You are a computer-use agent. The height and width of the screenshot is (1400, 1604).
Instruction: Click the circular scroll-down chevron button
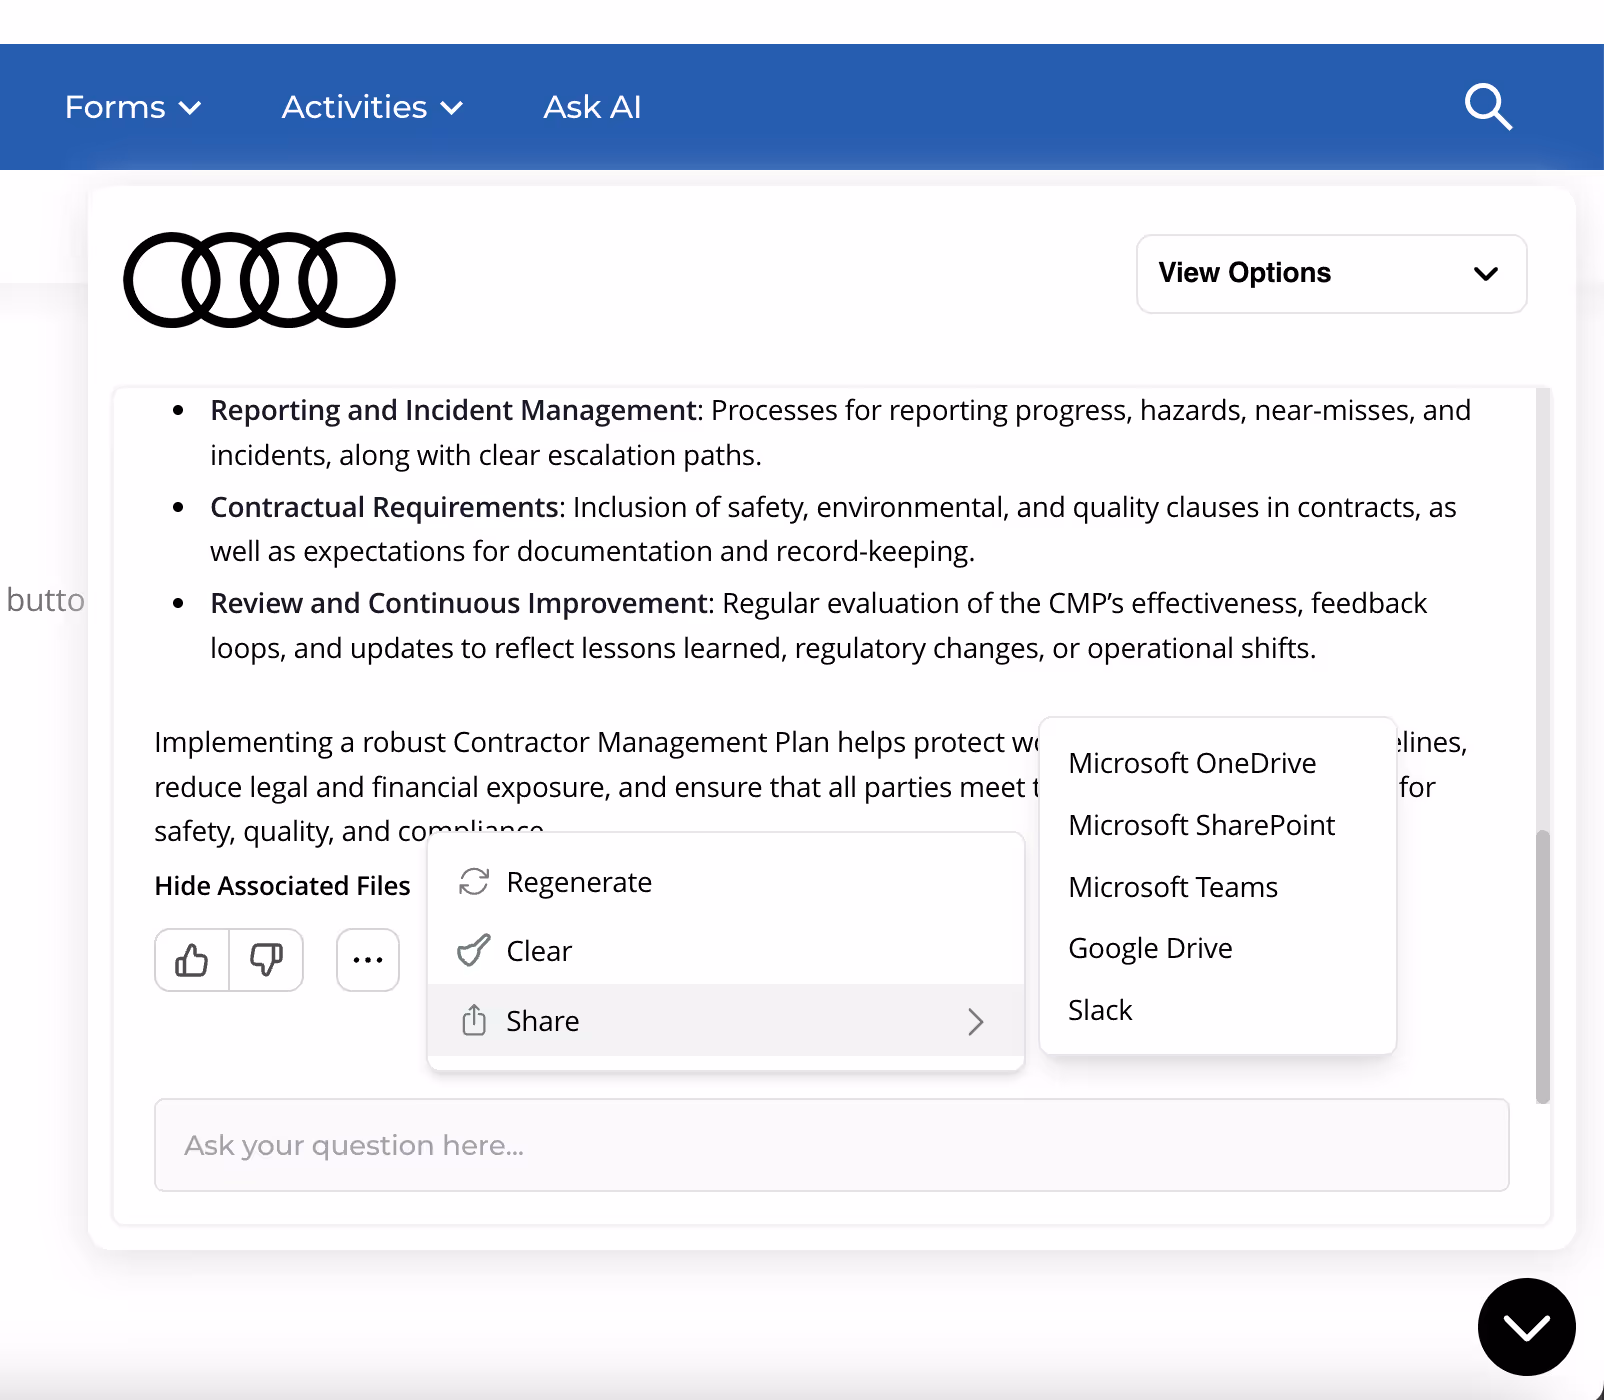1526,1327
